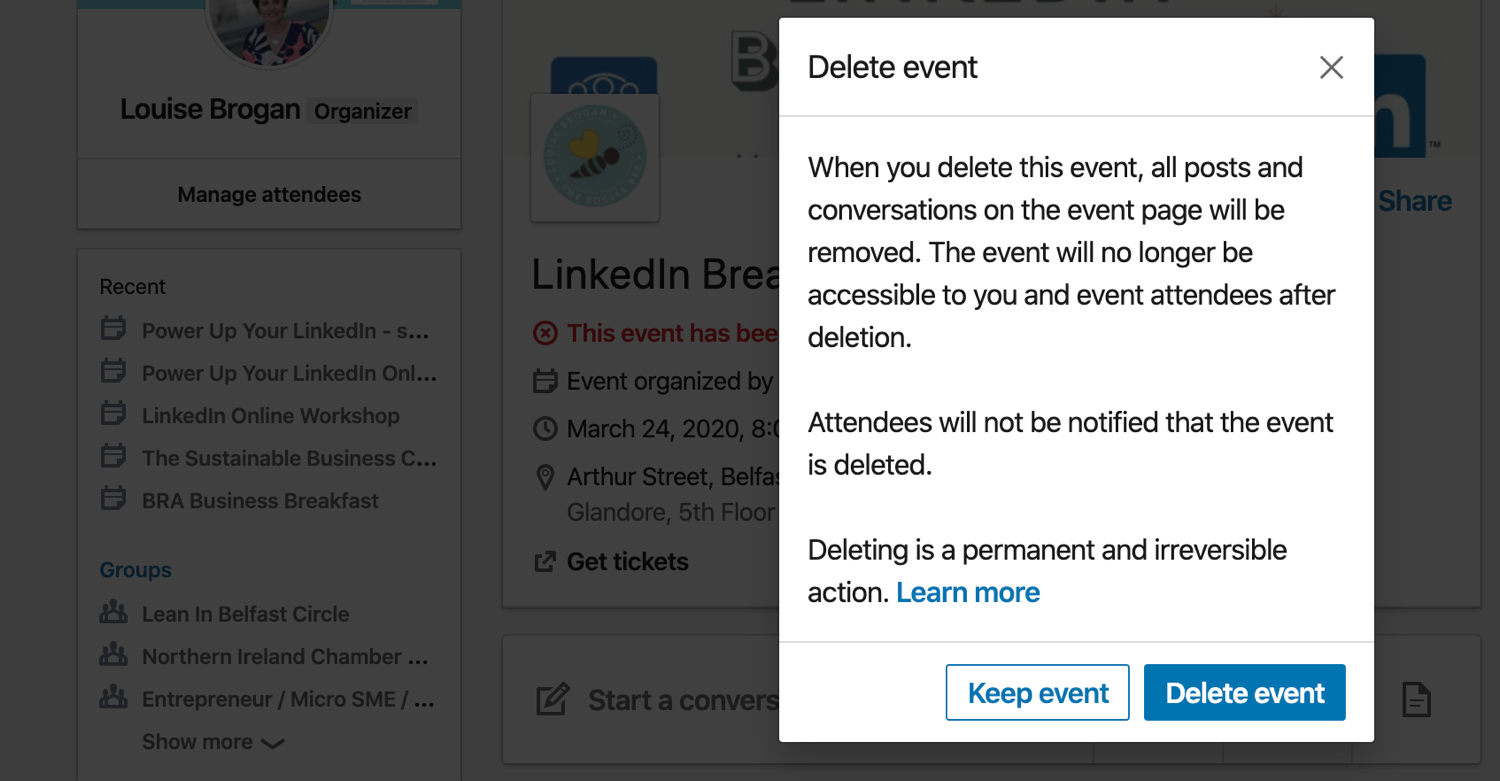
Task: Close the Delete event dialog
Action: point(1331,68)
